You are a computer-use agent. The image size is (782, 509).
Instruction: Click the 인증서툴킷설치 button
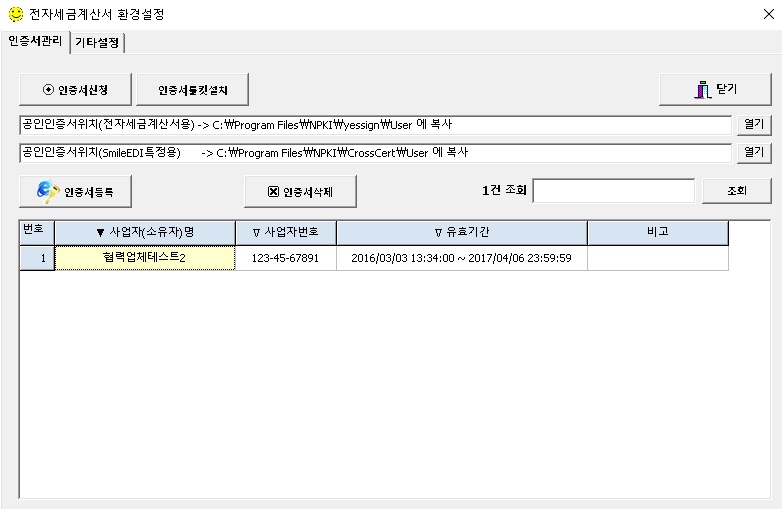tap(192, 89)
